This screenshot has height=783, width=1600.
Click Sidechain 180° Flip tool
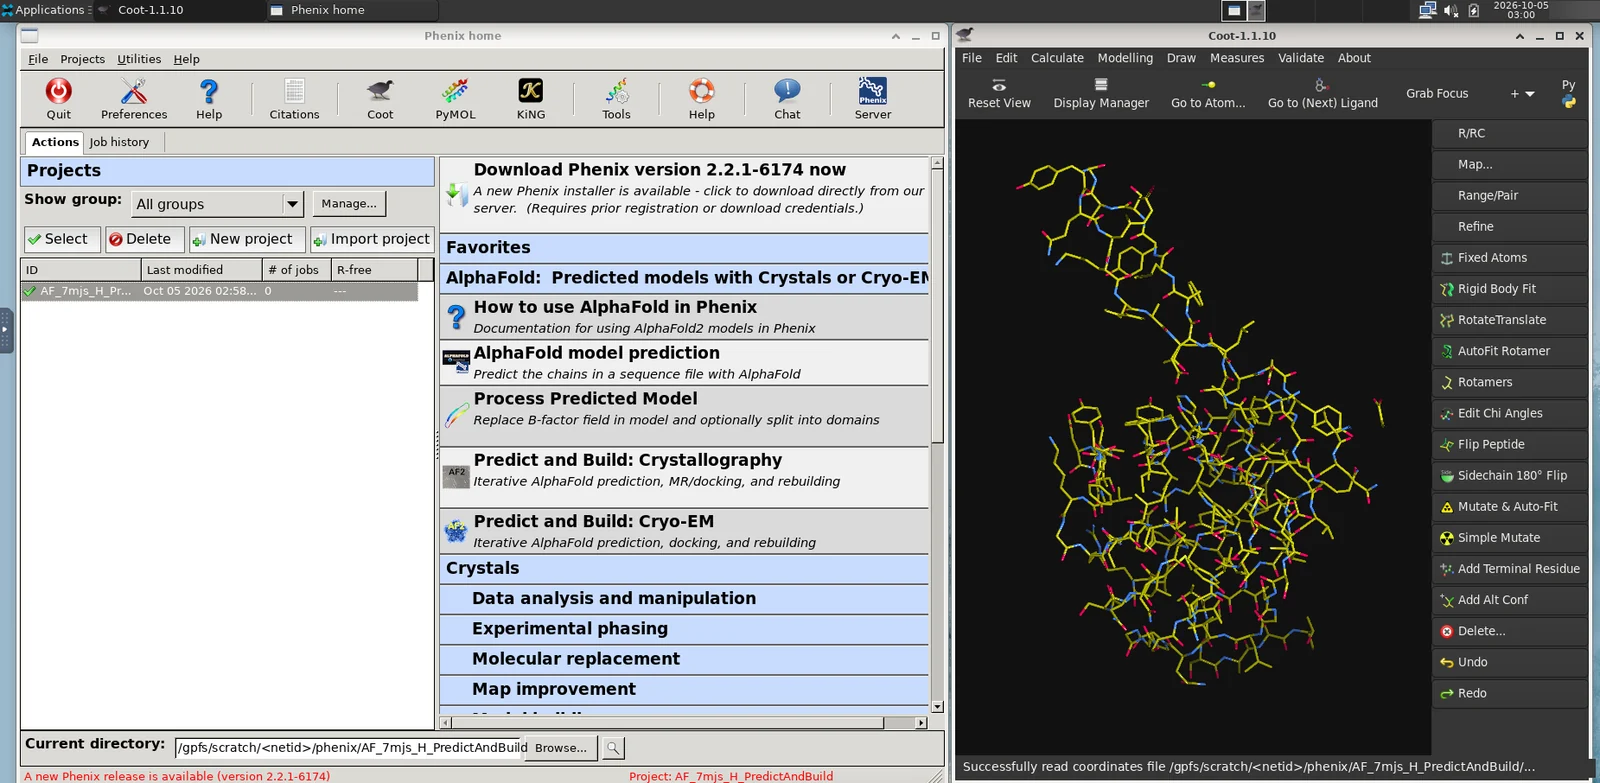click(1510, 475)
